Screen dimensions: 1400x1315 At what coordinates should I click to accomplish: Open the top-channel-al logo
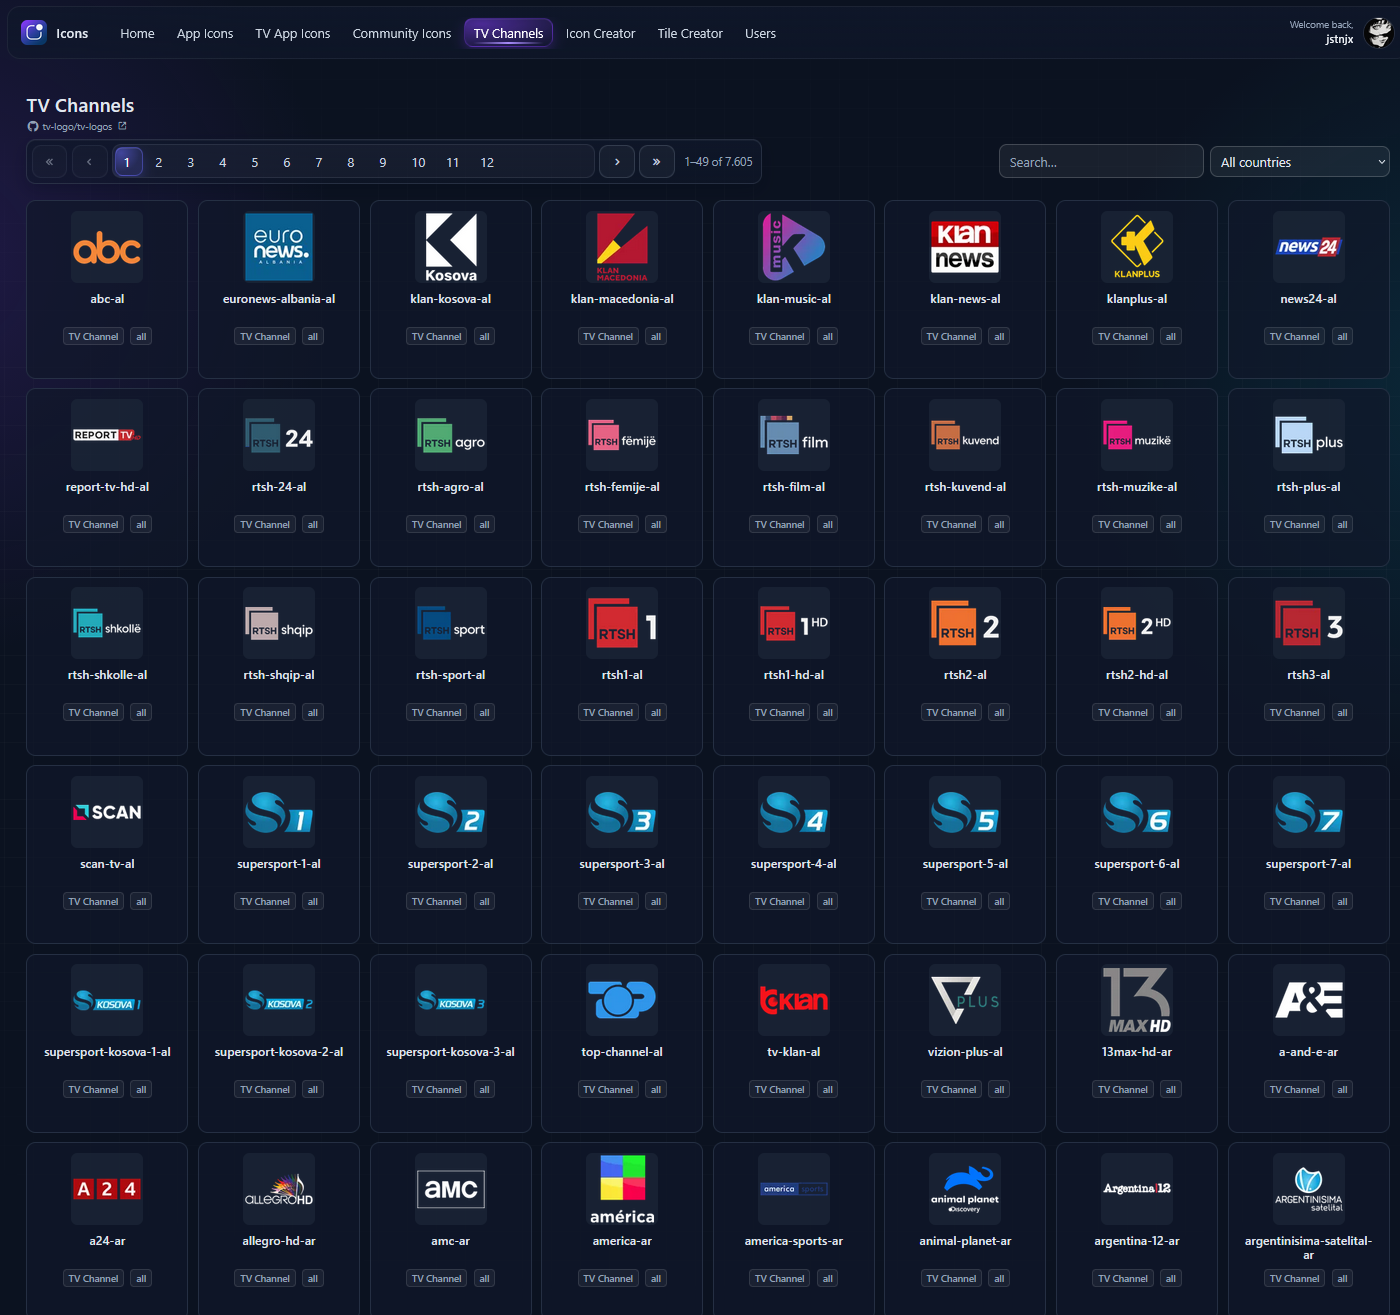(622, 1000)
